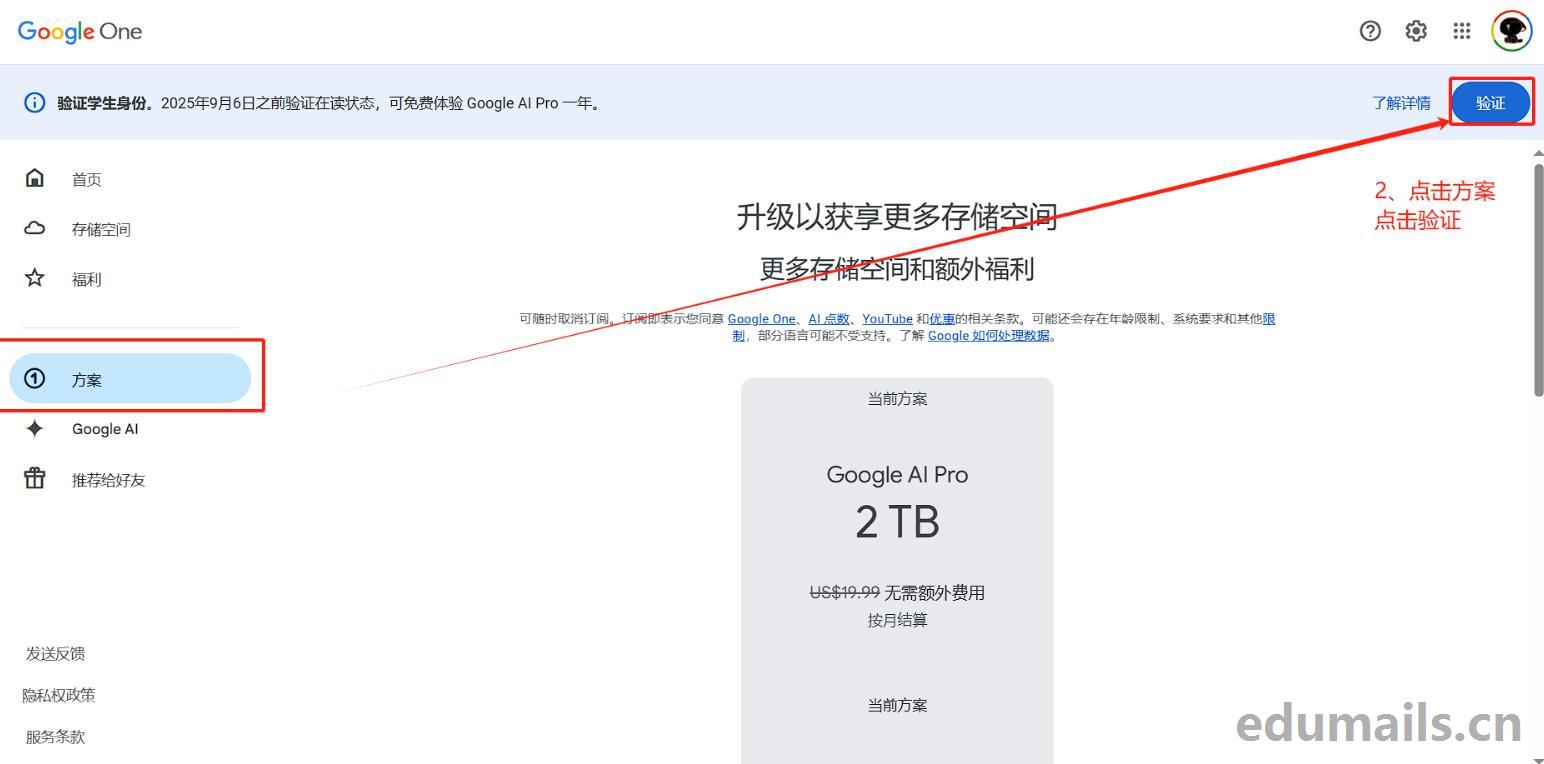
Task: Open the Help question mark icon
Action: point(1370,31)
